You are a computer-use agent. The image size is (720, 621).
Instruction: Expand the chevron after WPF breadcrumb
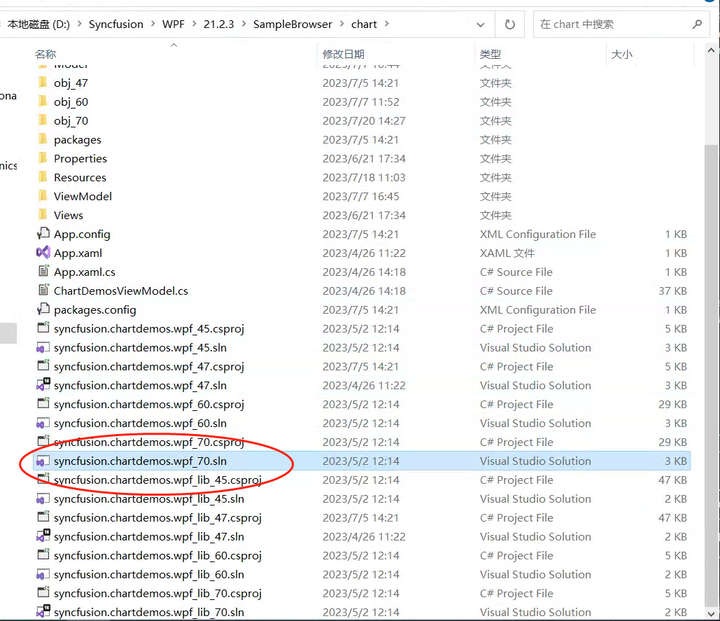194,24
